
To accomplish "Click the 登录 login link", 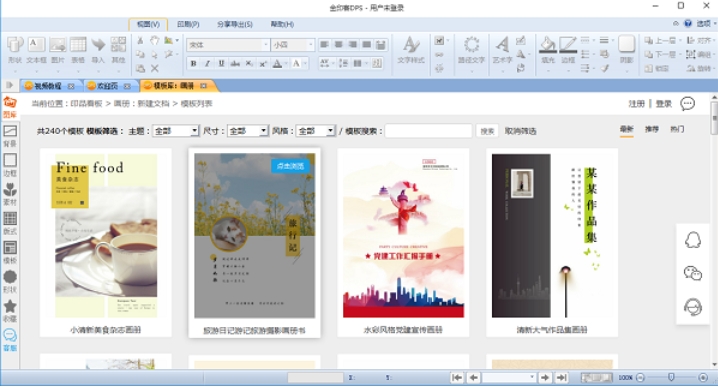I will click(x=664, y=104).
